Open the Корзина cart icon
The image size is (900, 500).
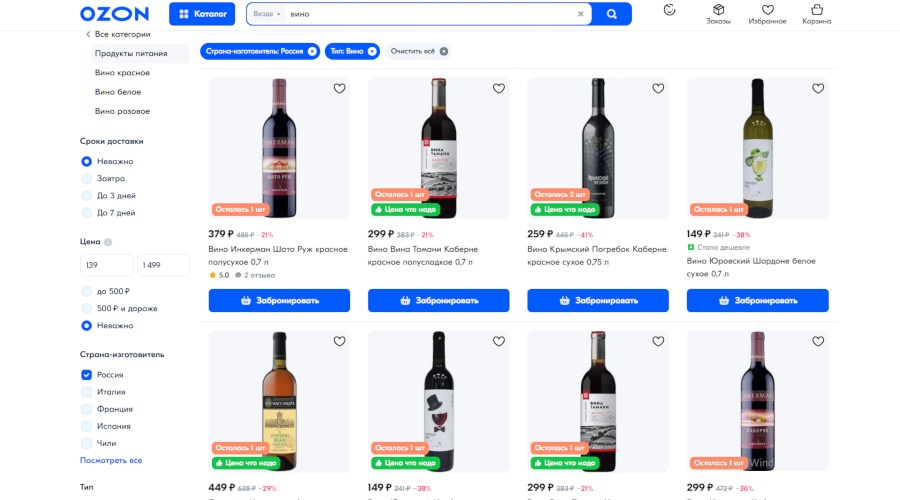816,10
